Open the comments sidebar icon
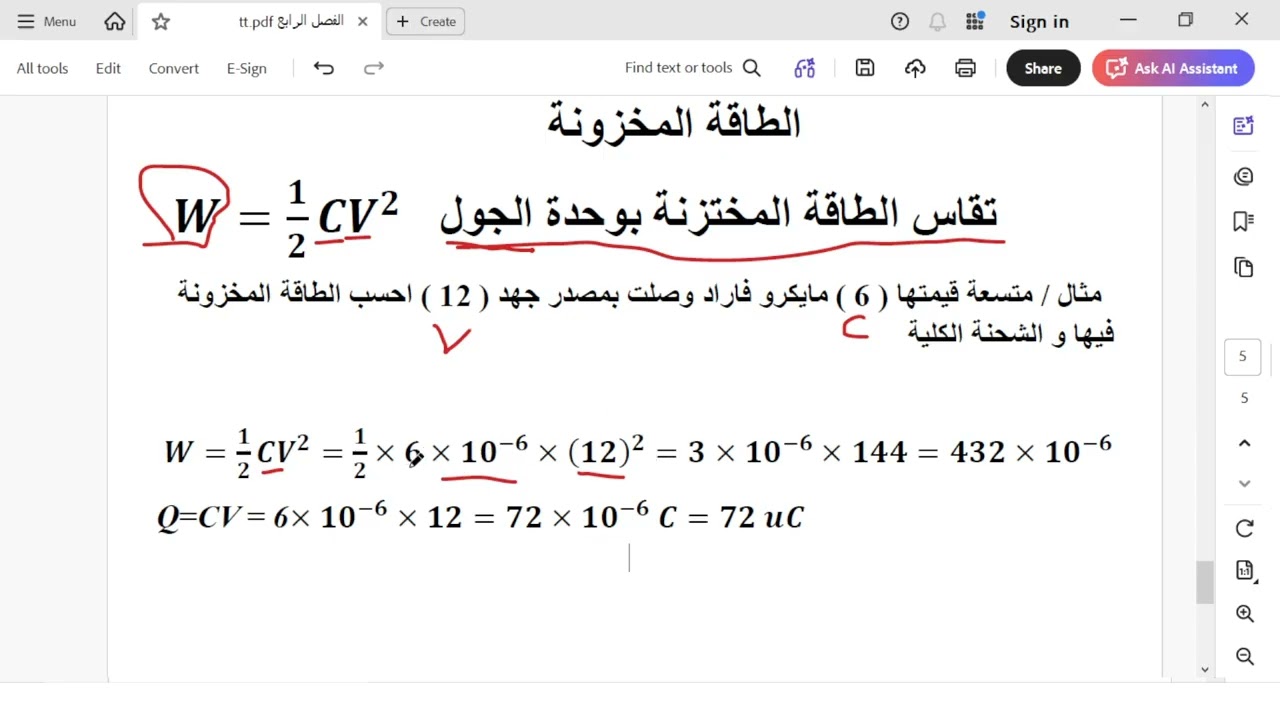This screenshot has height=720, width=1280. point(1244,177)
